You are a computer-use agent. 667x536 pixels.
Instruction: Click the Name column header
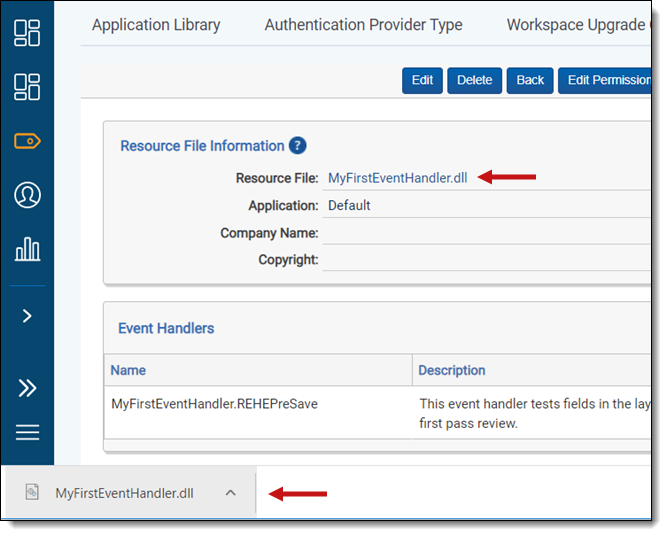128,370
